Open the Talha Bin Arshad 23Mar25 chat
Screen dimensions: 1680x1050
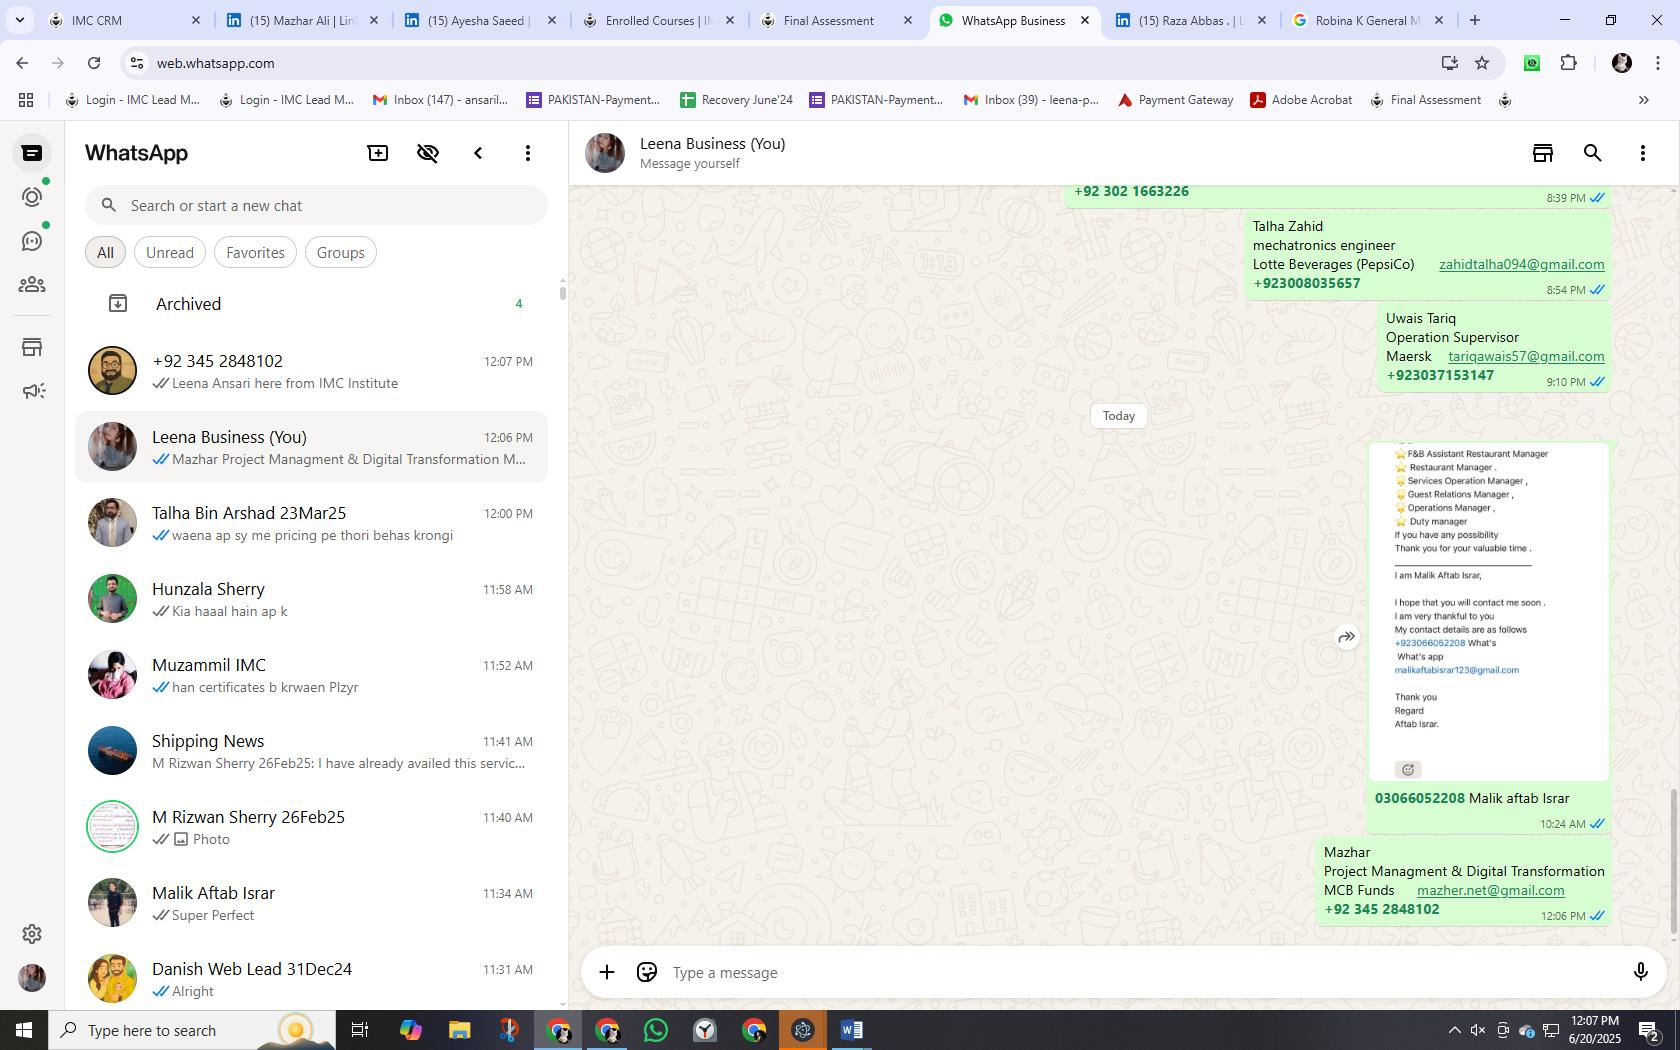(312, 523)
